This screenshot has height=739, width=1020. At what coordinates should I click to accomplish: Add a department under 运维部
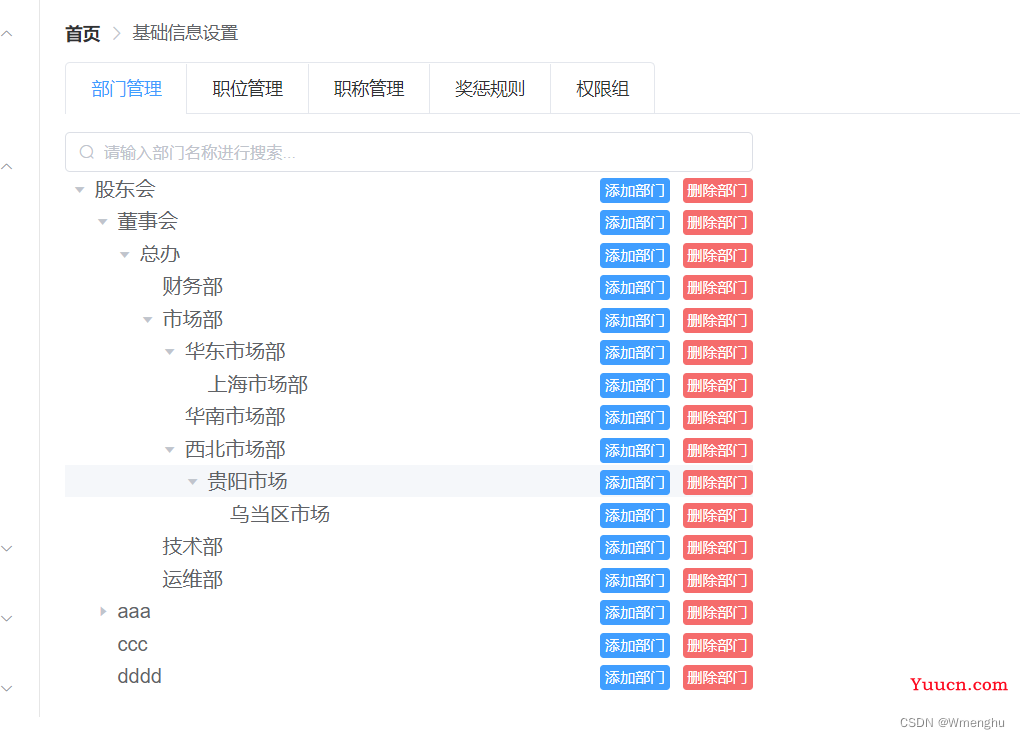coord(635,581)
